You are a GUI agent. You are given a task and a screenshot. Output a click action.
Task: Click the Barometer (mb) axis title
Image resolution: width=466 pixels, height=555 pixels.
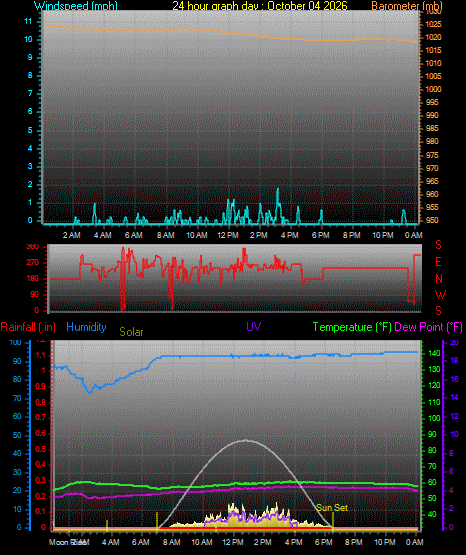point(407,5)
